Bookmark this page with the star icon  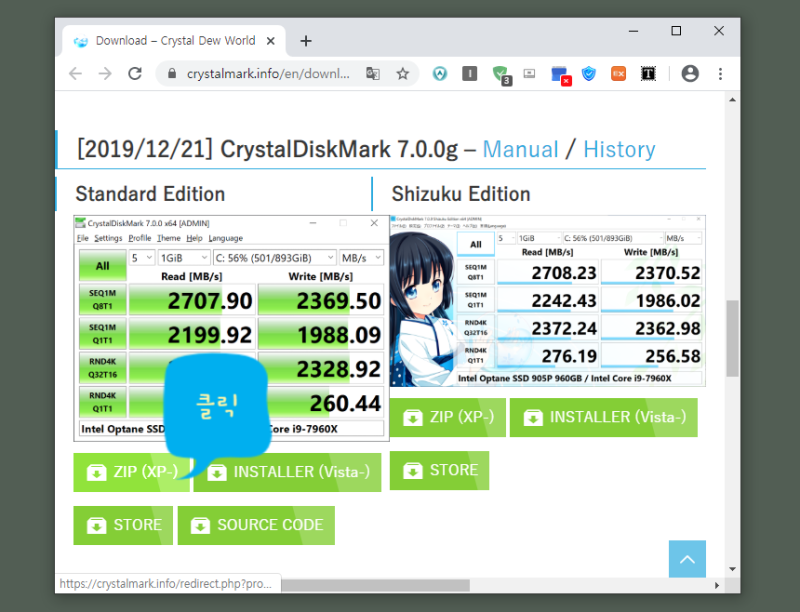click(x=403, y=74)
